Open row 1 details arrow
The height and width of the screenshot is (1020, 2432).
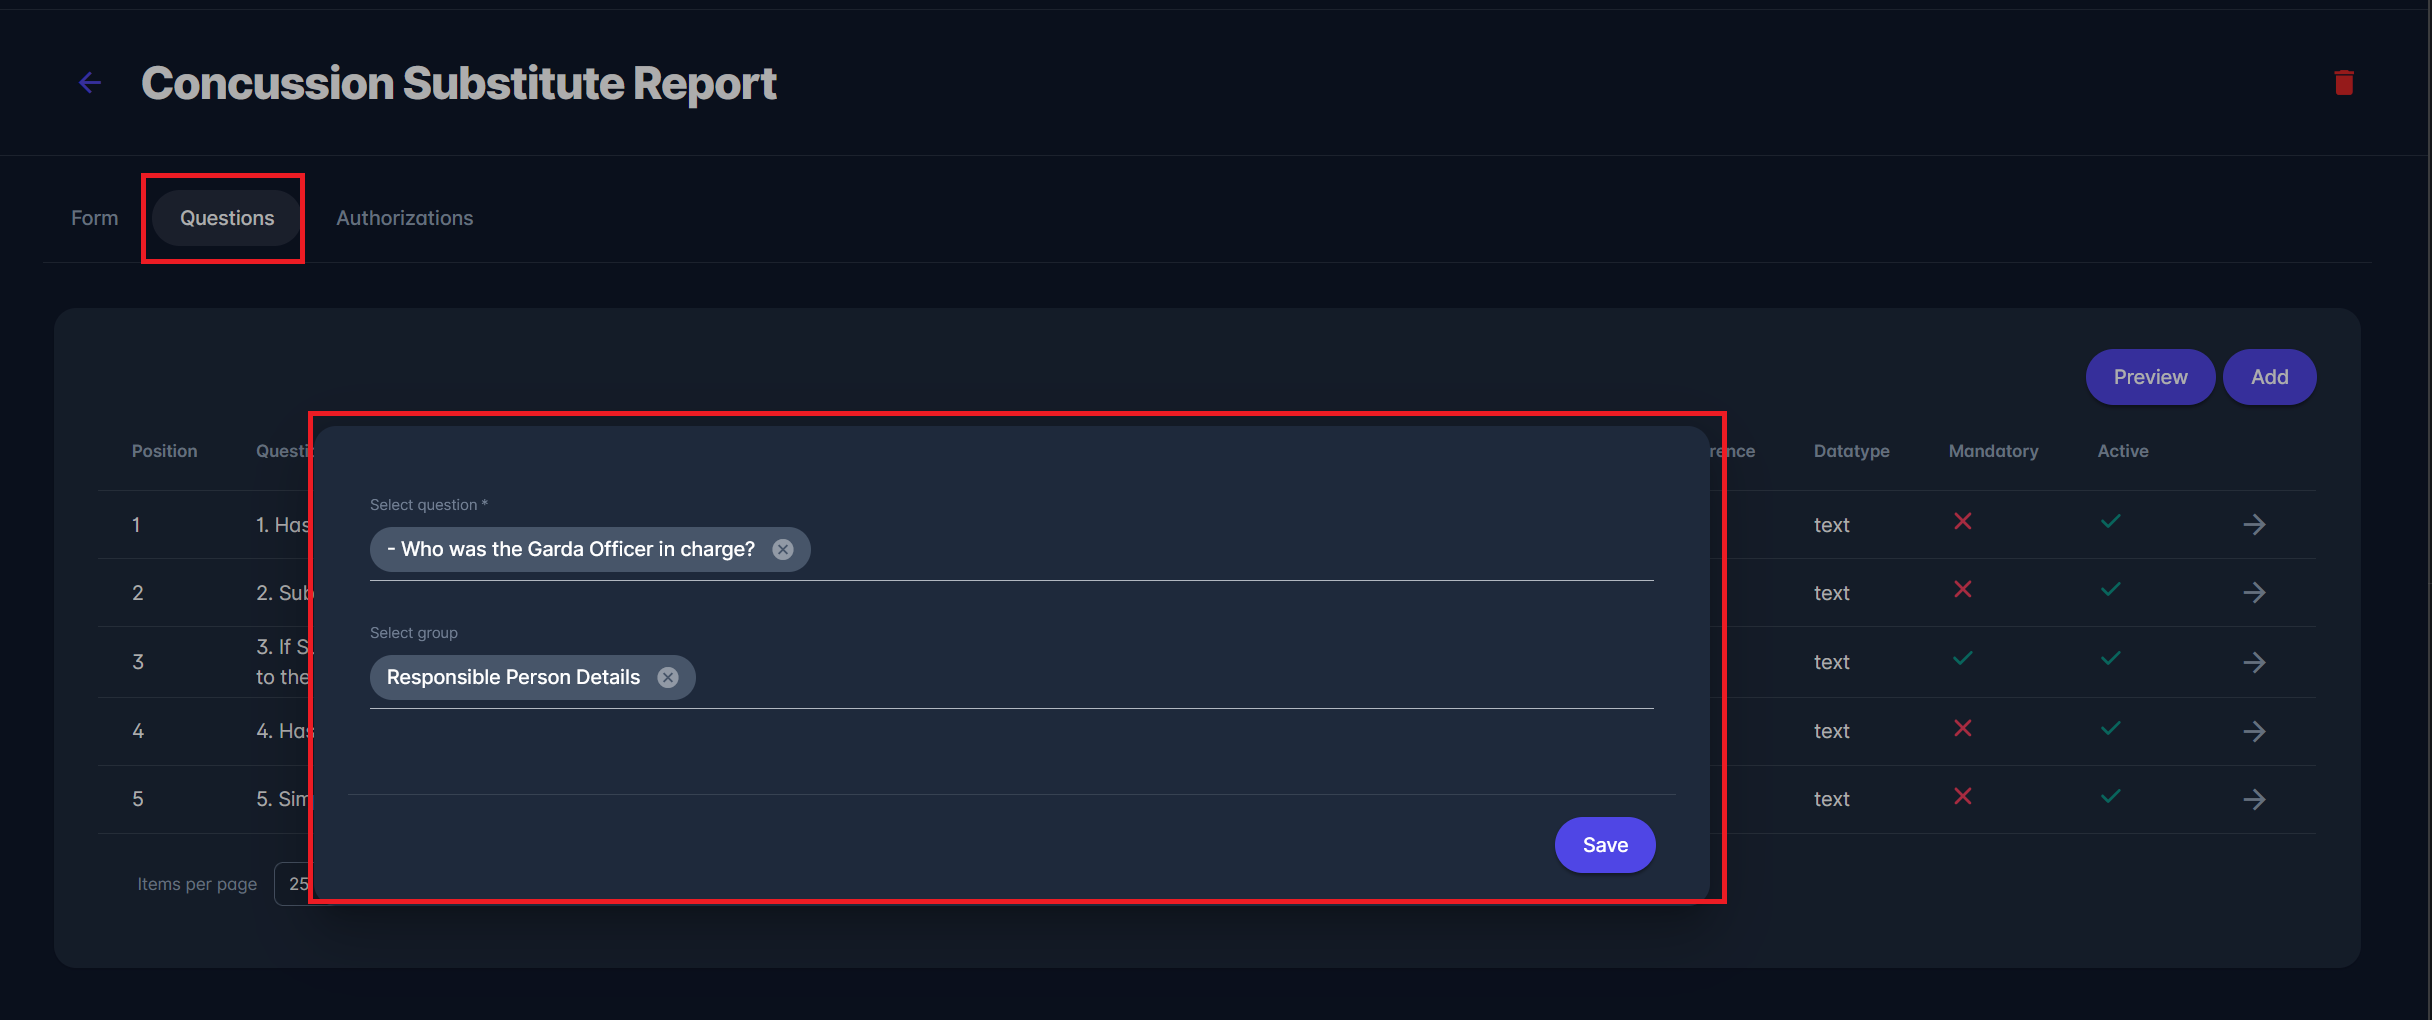point(2254,524)
